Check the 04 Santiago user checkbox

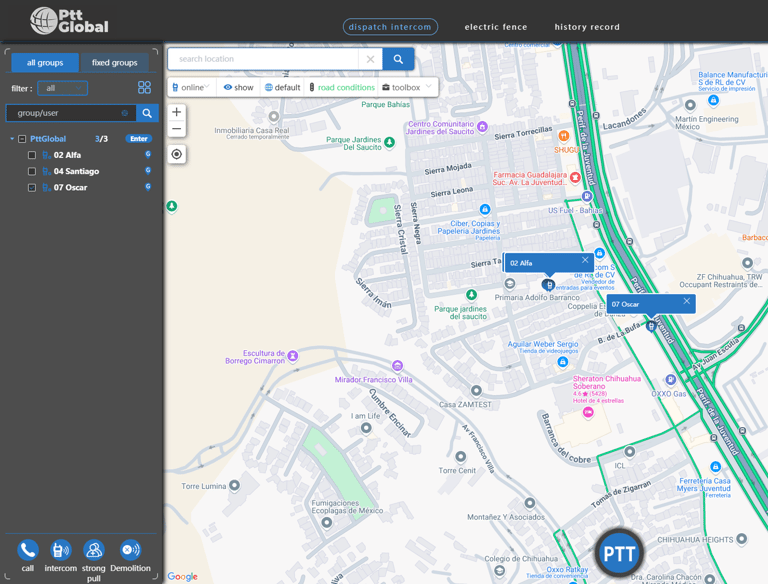(32, 171)
